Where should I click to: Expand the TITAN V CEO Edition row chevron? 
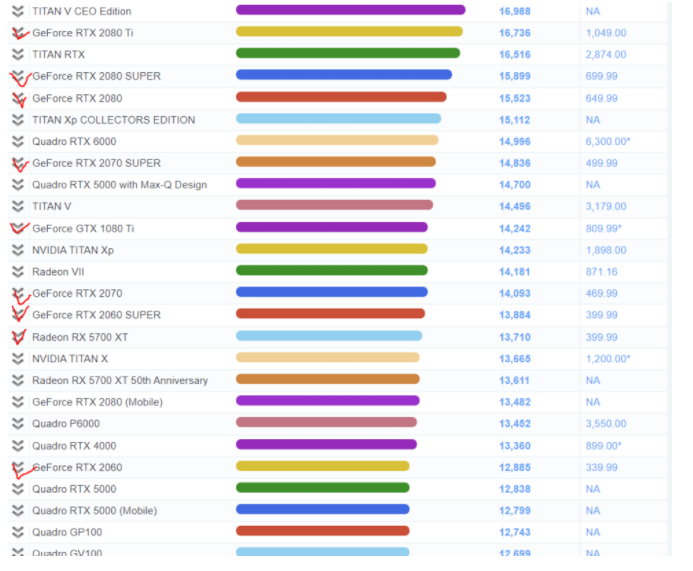click(x=18, y=11)
